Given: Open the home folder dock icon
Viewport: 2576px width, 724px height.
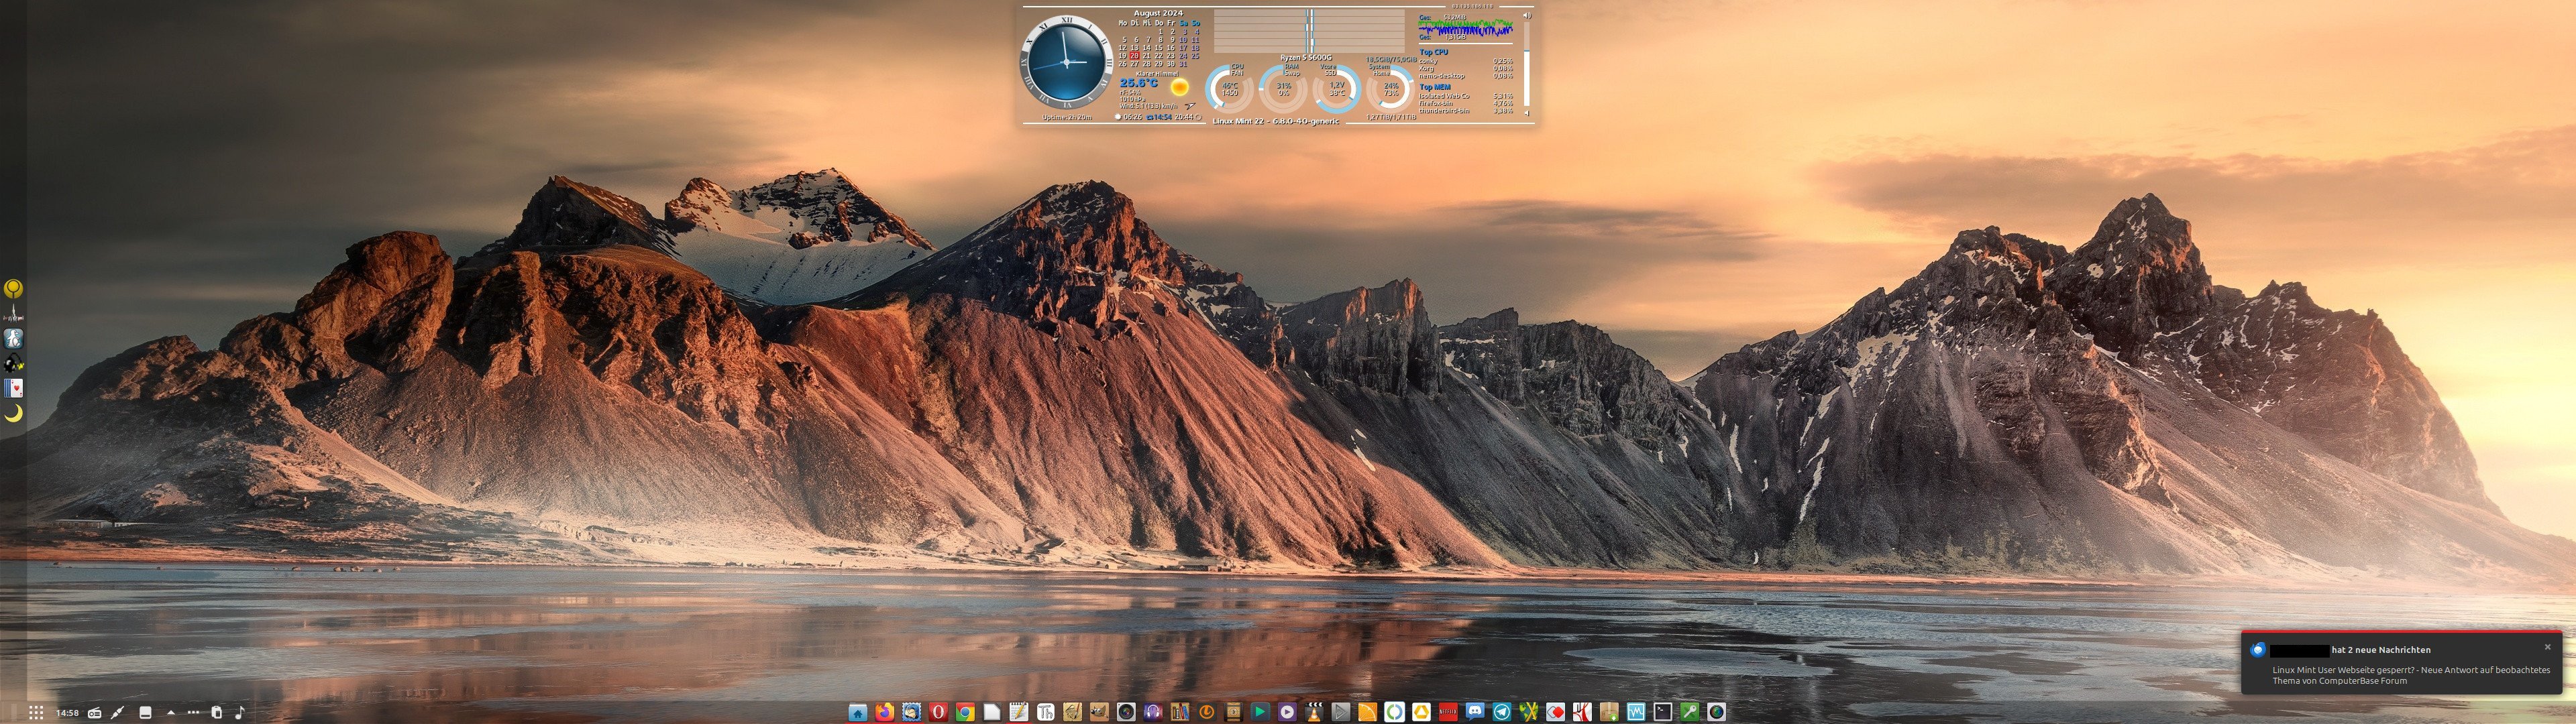Looking at the screenshot, I should click(x=857, y=712).
